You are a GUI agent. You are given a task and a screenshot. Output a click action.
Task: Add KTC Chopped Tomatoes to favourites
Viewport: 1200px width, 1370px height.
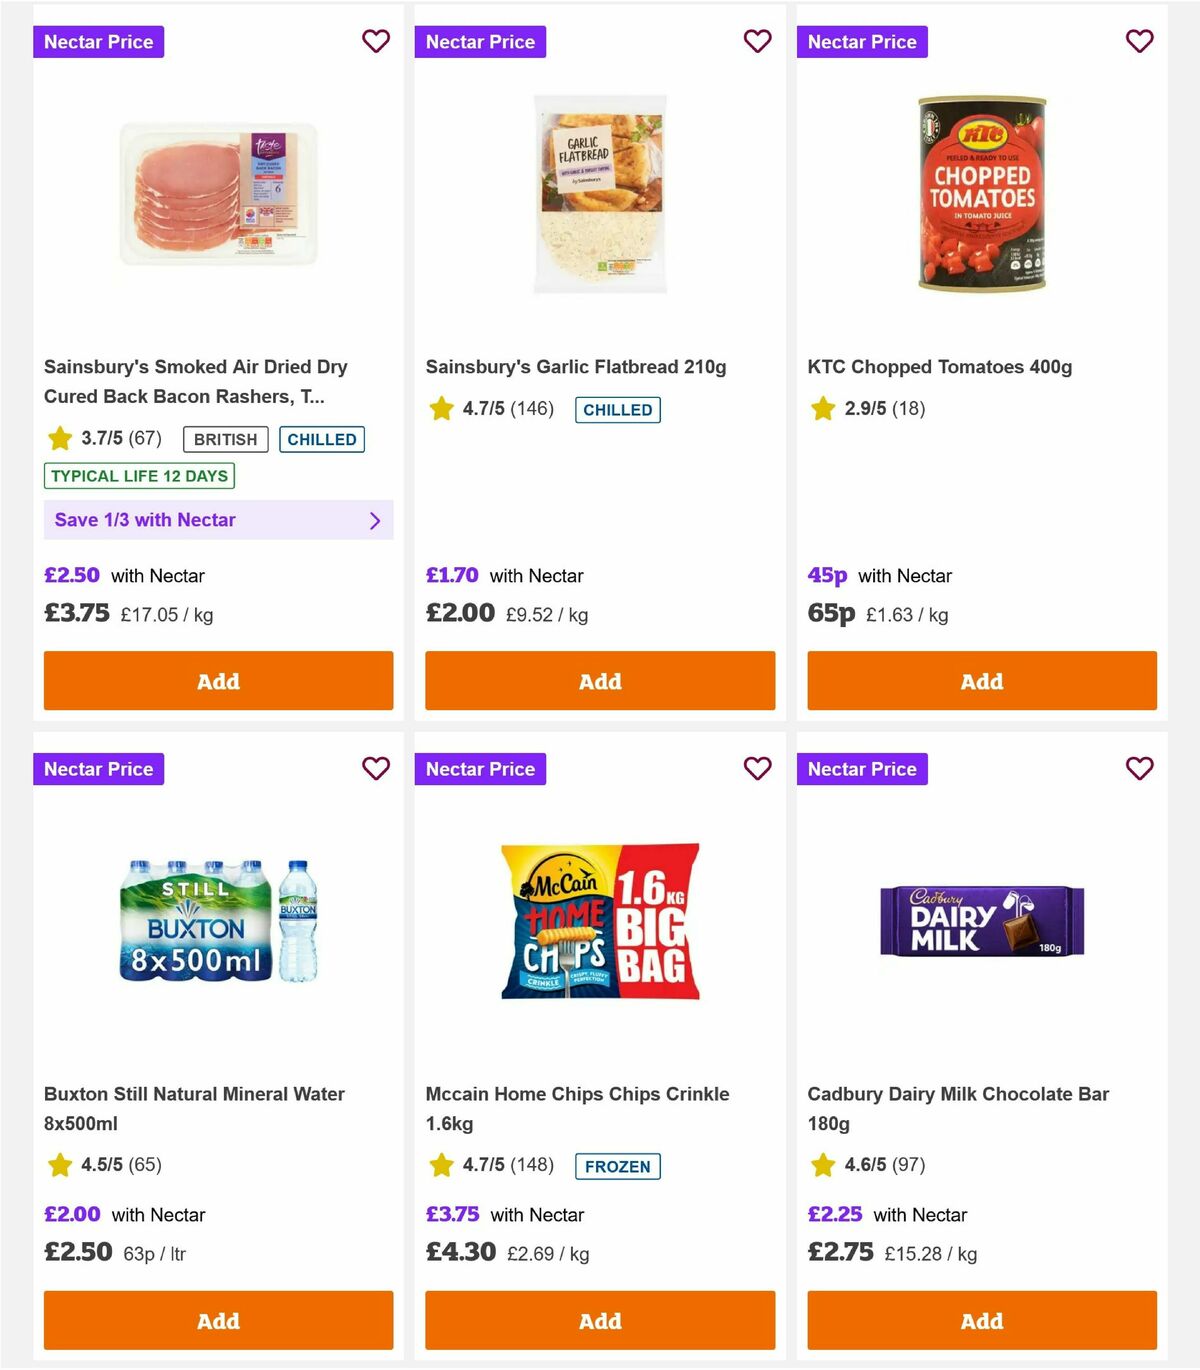coord(1139,42)
